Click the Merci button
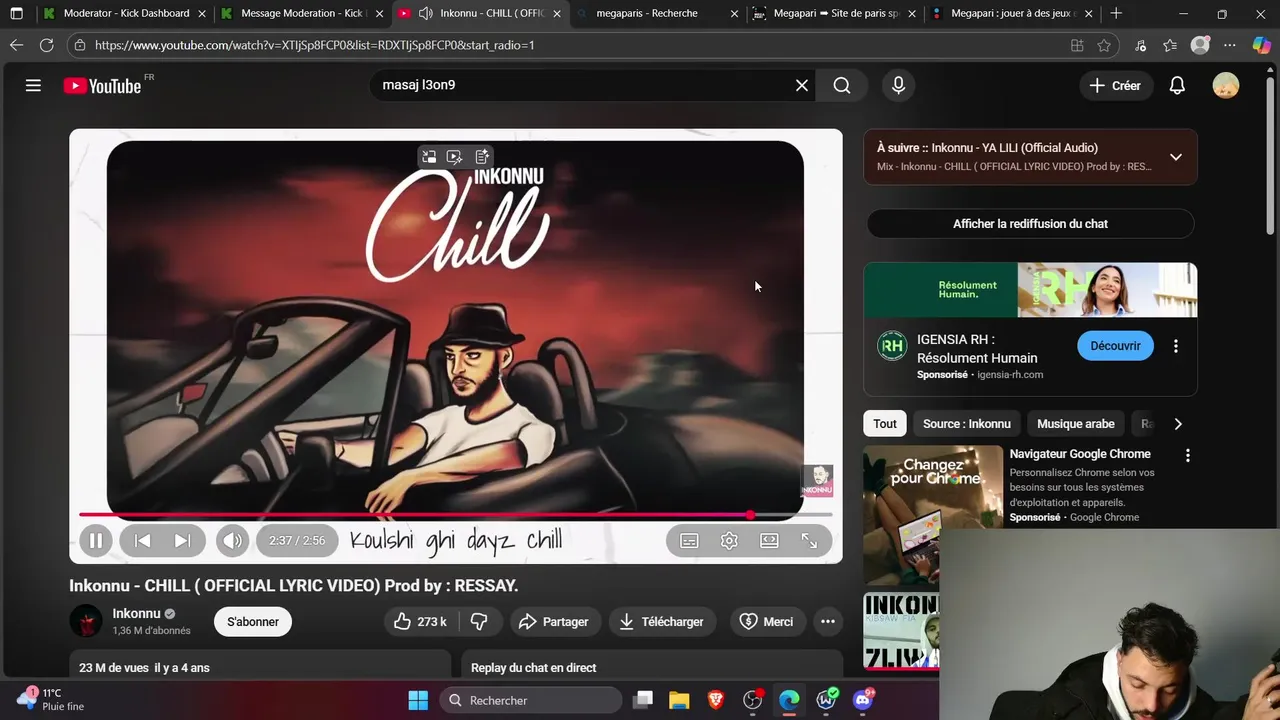Image resolution: width=1280 pixels, height=720 pixels. click(x=767, y=622)
